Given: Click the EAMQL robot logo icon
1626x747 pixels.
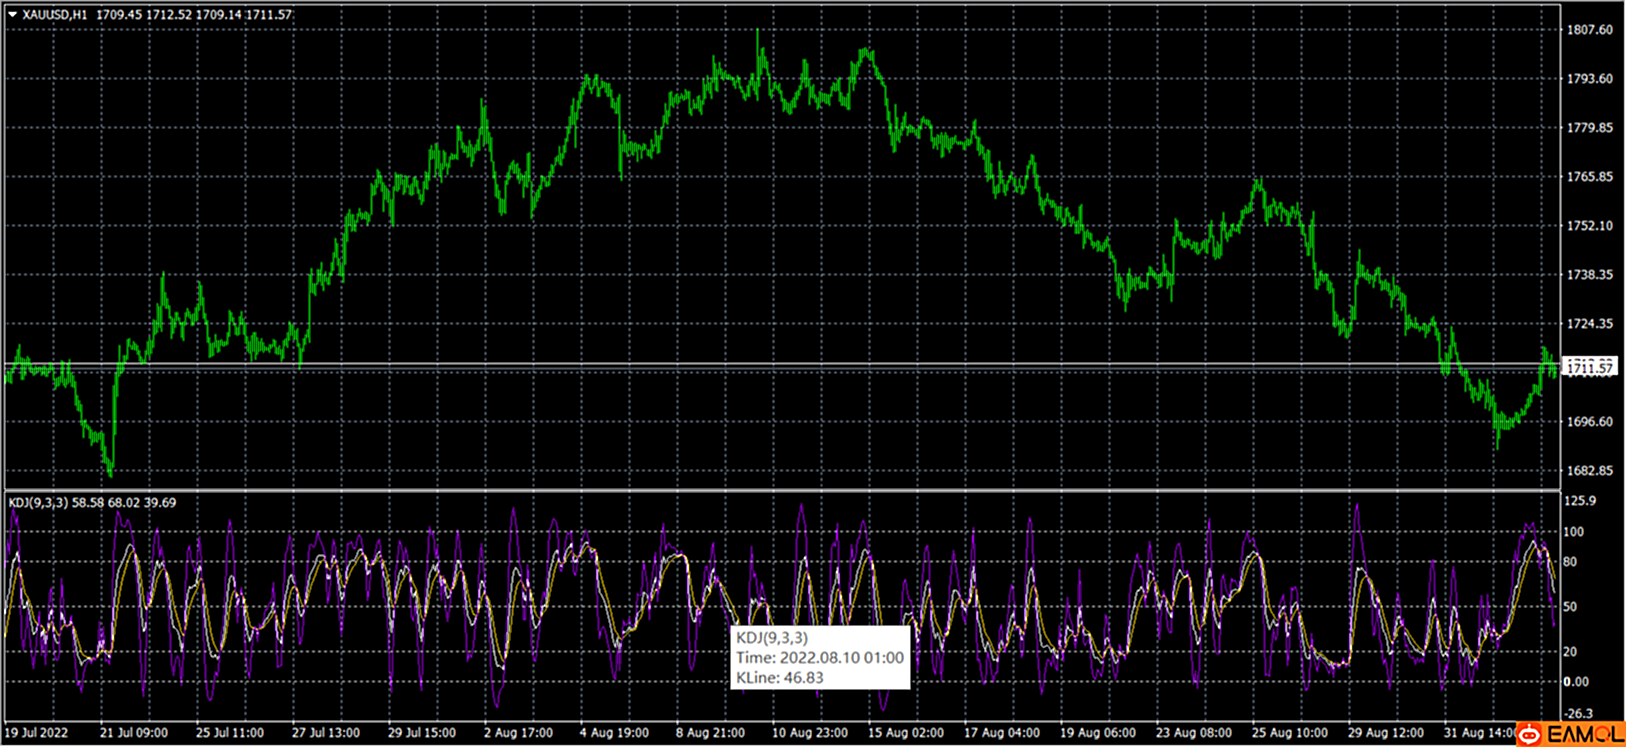Looking at the screenshot, I should point(1529,735).
